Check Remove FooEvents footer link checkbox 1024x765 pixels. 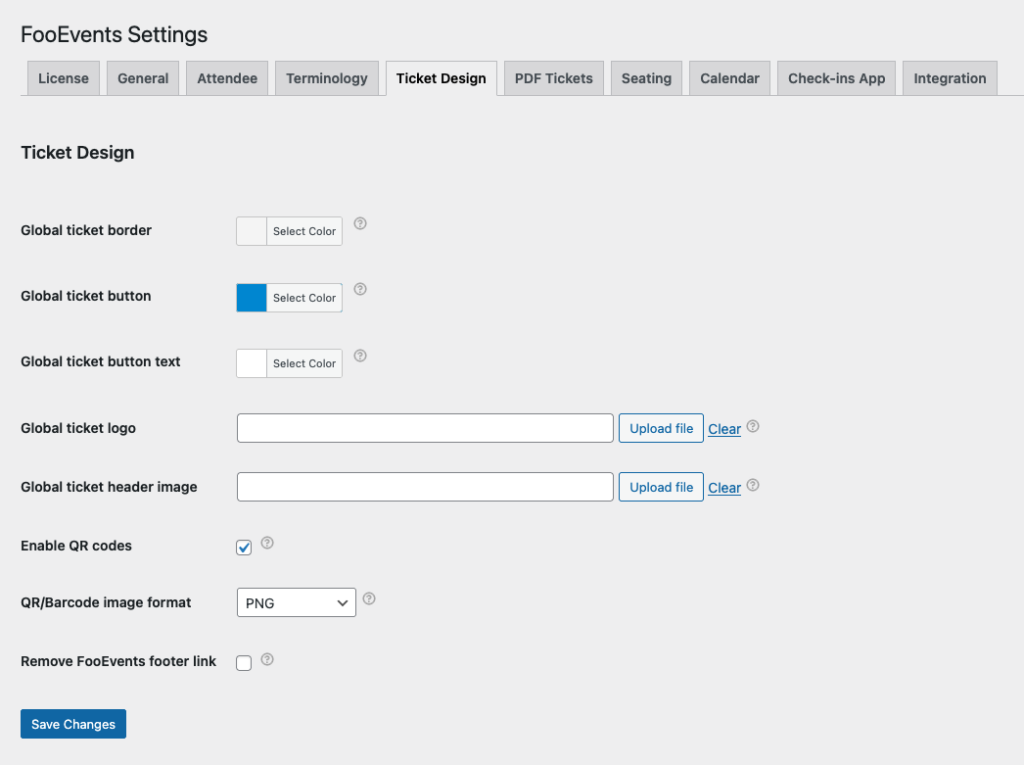pyautogui.click(x=244, y=663)
